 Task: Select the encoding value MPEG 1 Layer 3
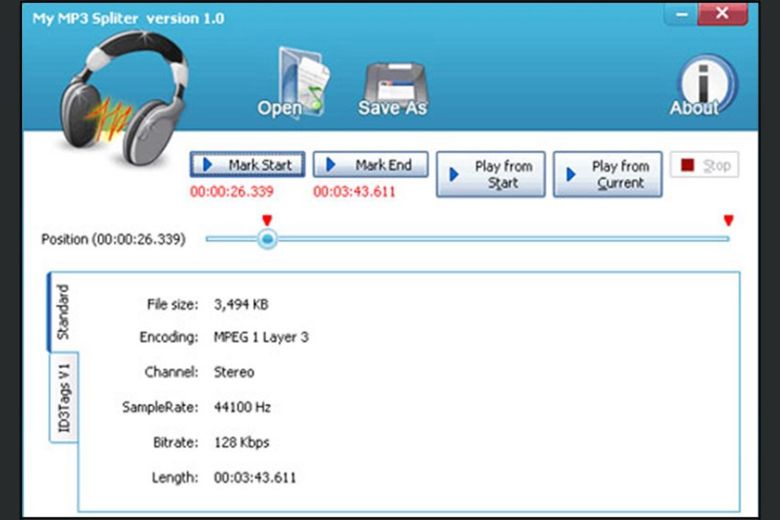point(261,337)
